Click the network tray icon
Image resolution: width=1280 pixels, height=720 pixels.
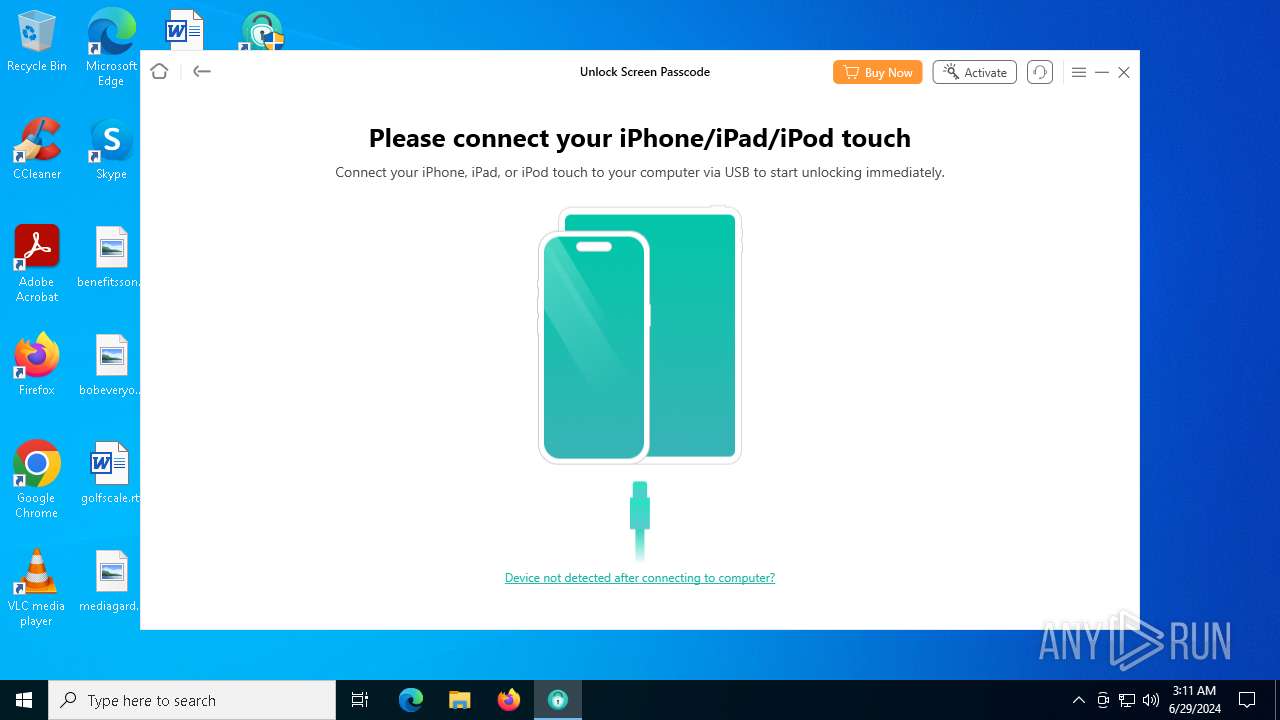pos(1127,700)
